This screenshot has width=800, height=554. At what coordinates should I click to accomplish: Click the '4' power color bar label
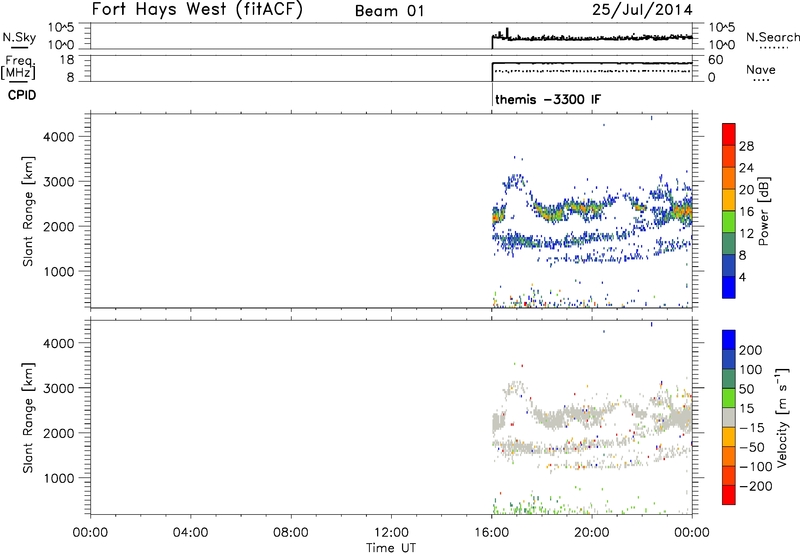tap(742, 277)
